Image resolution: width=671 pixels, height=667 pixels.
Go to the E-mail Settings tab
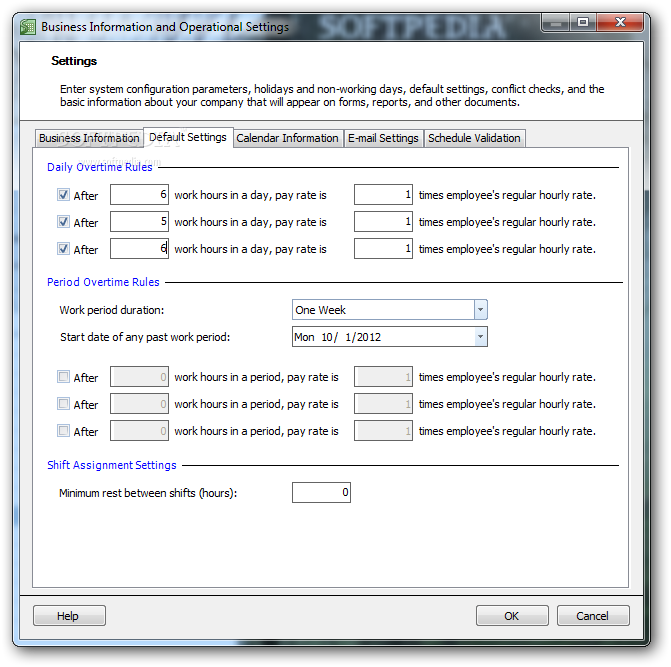(x=383, y=138)
